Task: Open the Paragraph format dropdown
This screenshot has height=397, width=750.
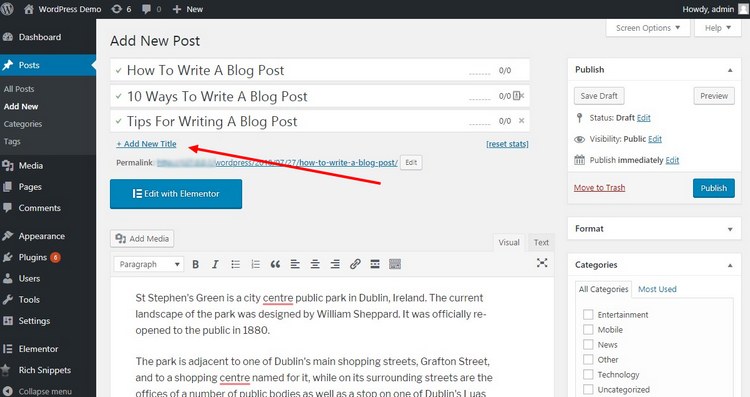Action: click(x=149, y=264)
